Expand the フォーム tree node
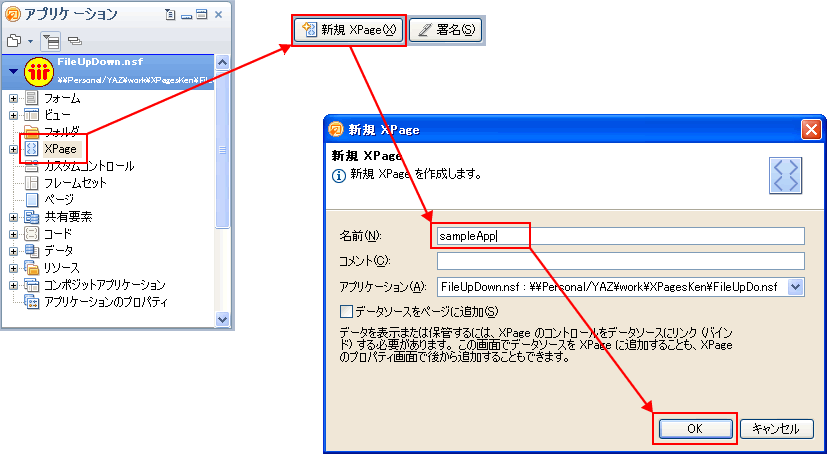Image resolution: width=827 pixels, height=454 pixels. 14,98
